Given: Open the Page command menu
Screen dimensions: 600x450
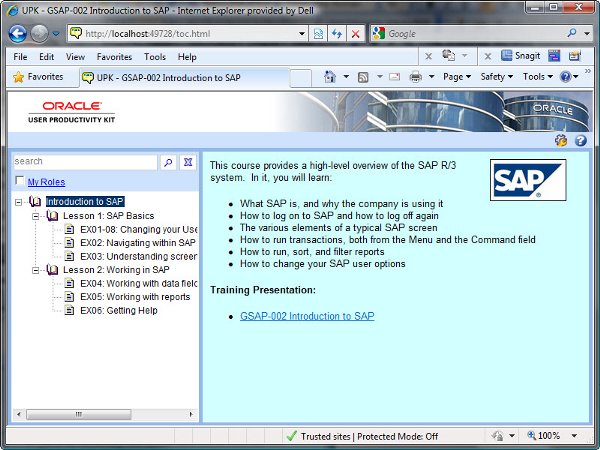Looking at the screenshot, I should coord(457,77).
